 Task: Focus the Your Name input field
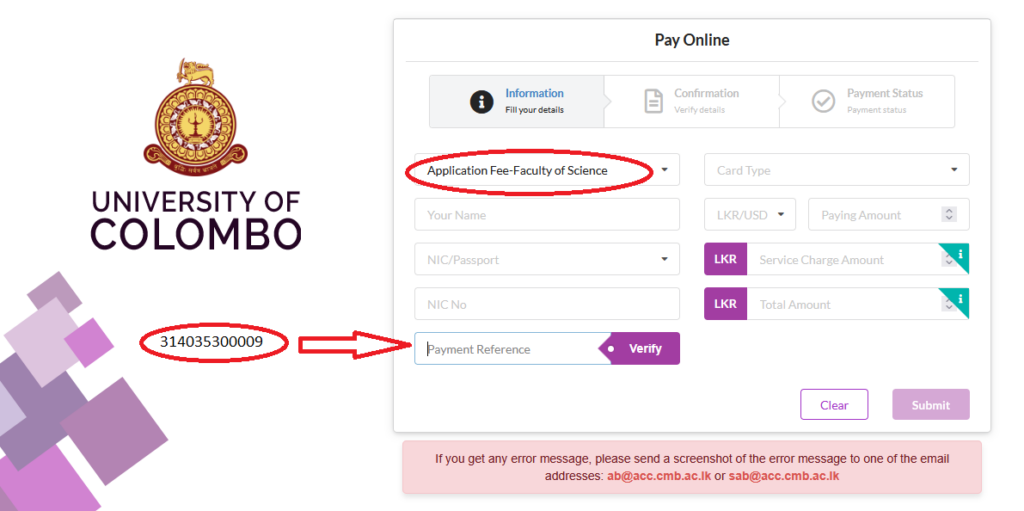[547, 214]
